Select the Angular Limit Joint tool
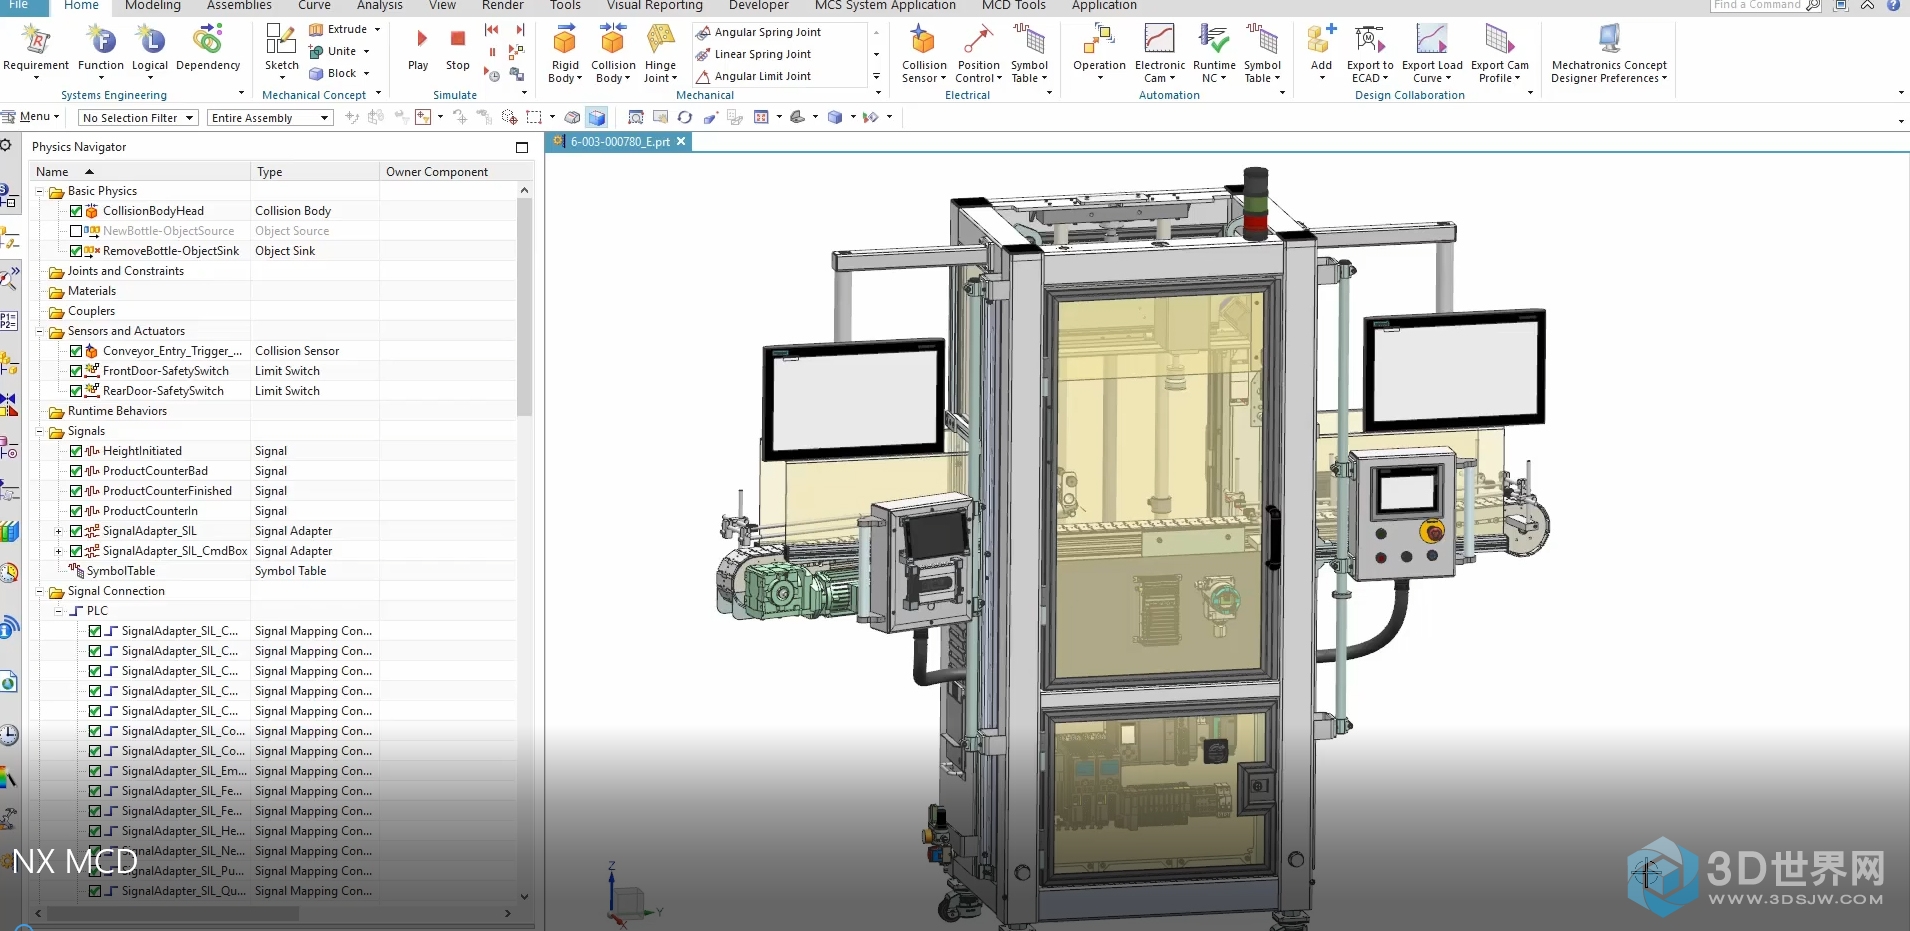The width and height of the screenshot is (1910, 931). tap(754, 76)
